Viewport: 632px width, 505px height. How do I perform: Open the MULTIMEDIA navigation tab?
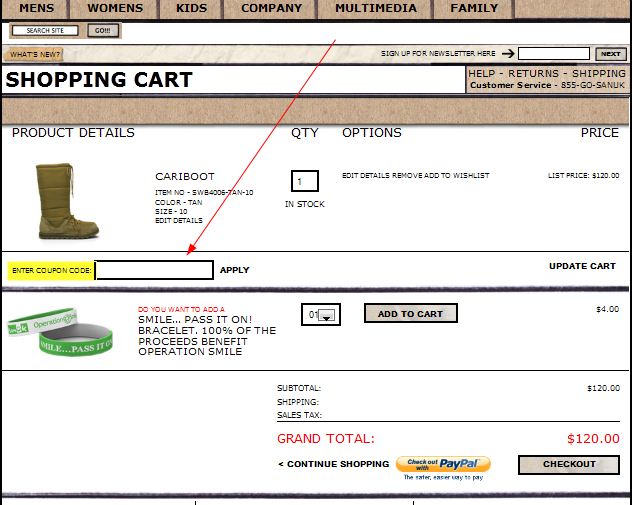376,8
